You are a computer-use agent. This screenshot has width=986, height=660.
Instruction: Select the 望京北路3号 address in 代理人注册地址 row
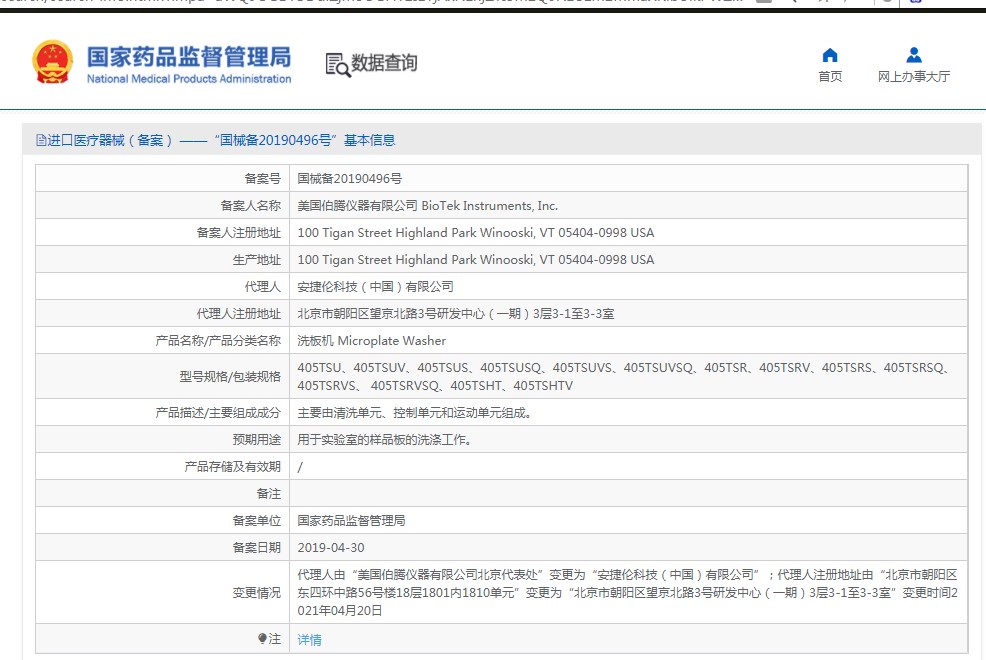[x=456, y=314]
